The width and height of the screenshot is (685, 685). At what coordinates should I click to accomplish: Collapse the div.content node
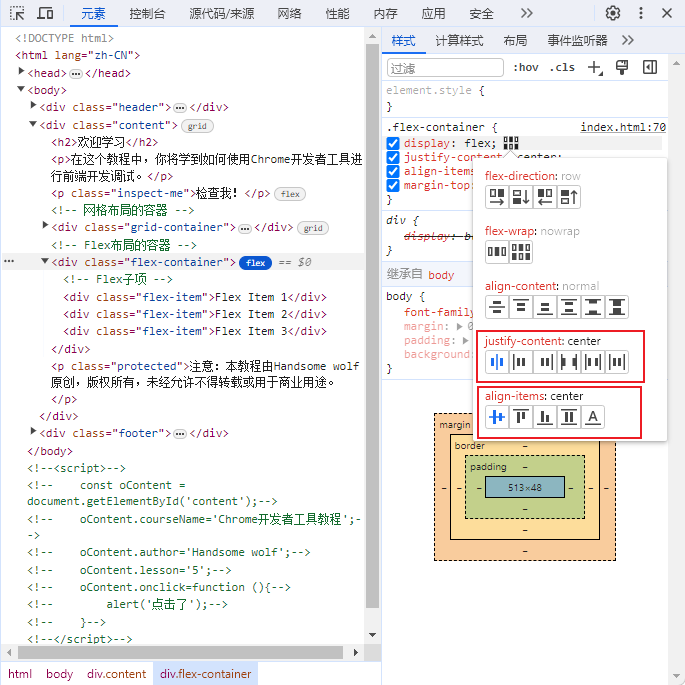(33, 124)
